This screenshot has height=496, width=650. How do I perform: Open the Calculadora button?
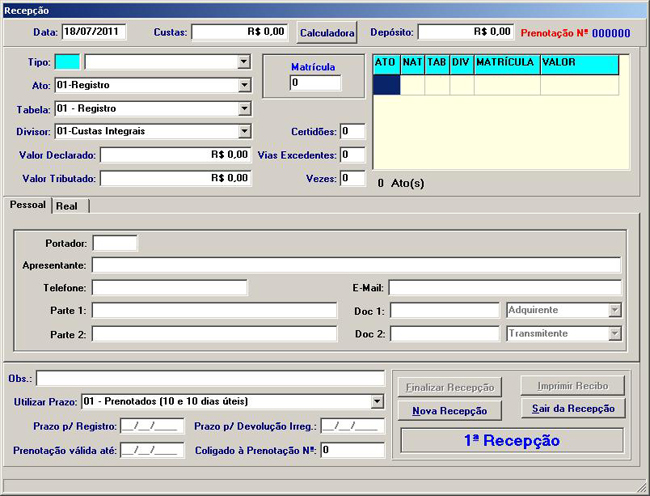(327, 33)
